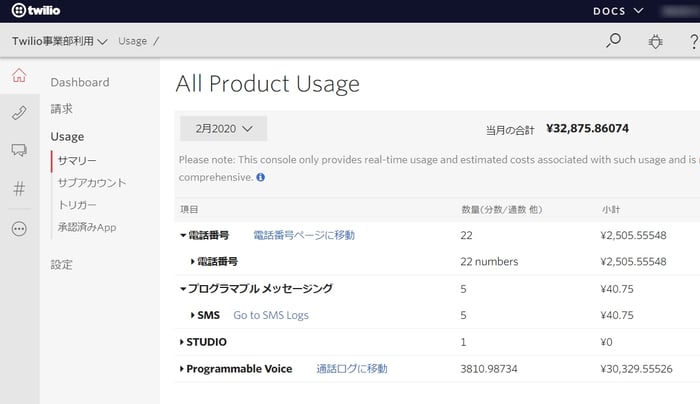This screenshot has width=700, height=404.
Task: Click the 小計 column header
Action: point(611,209)
